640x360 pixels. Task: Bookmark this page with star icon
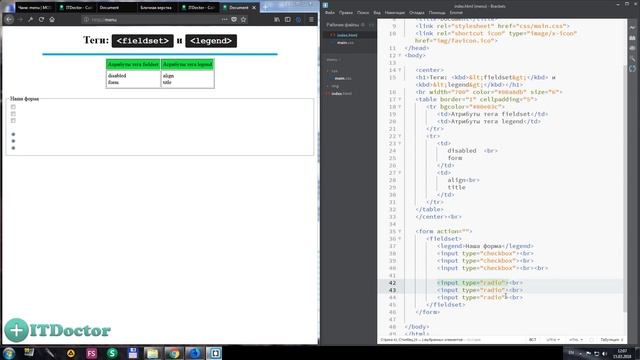click(x=244, y=19)
